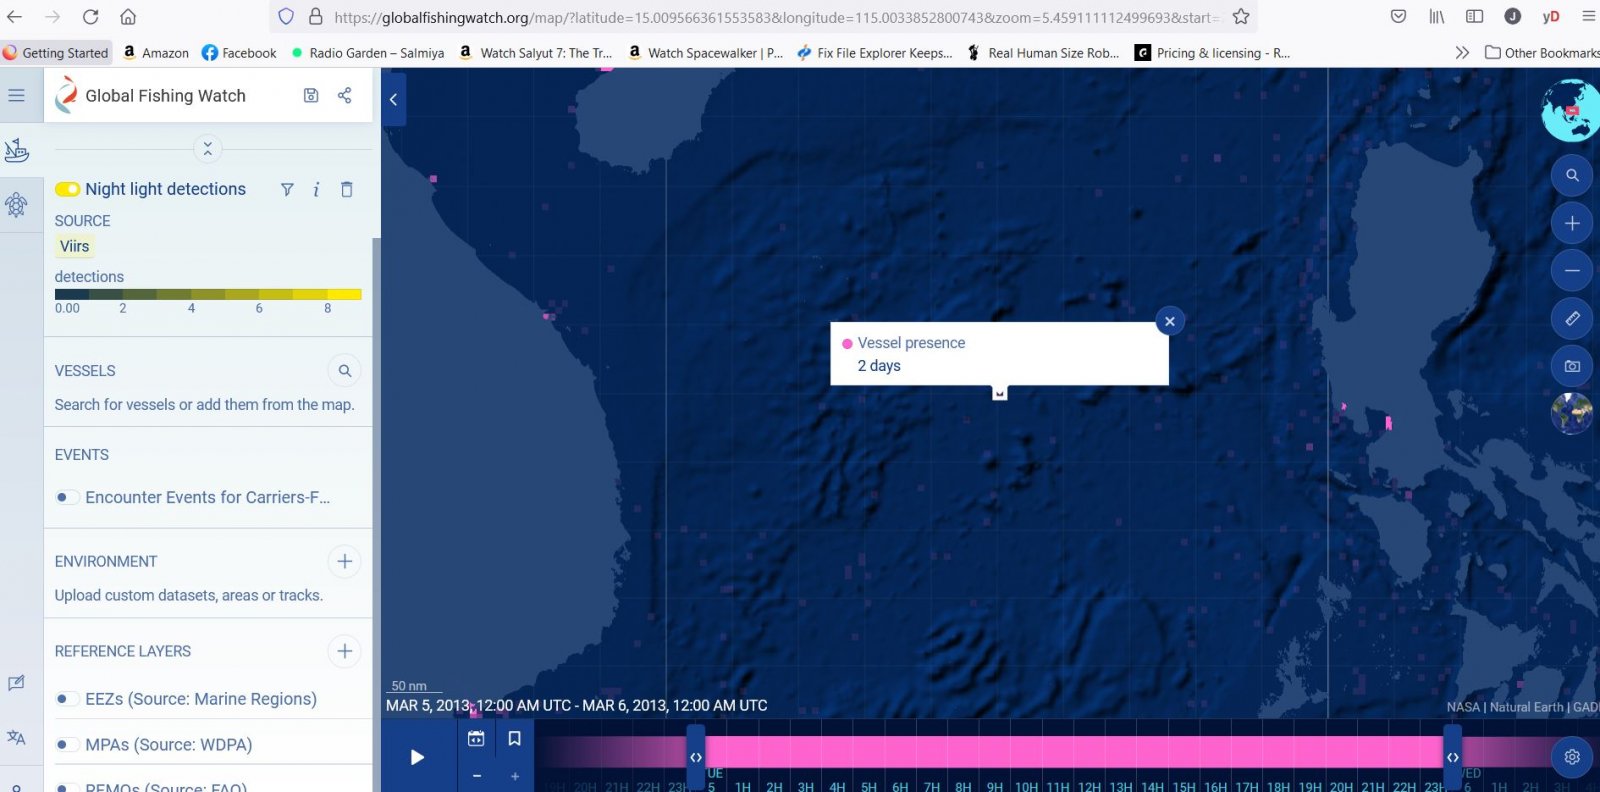Viewport: 1600px width, 792px height.
Task: Take a map screenshot with camera icon
Action: [x=1572, y=366]
